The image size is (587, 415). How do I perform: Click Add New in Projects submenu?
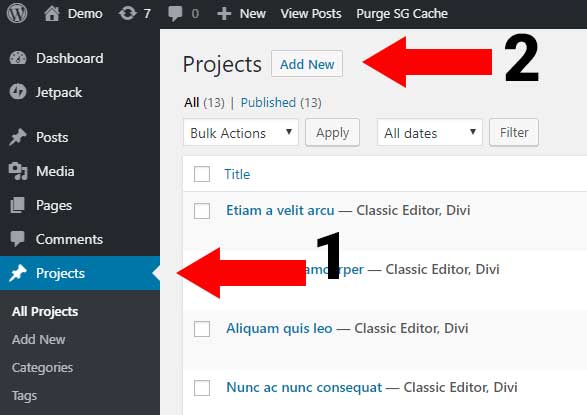(x=39, y=339)
